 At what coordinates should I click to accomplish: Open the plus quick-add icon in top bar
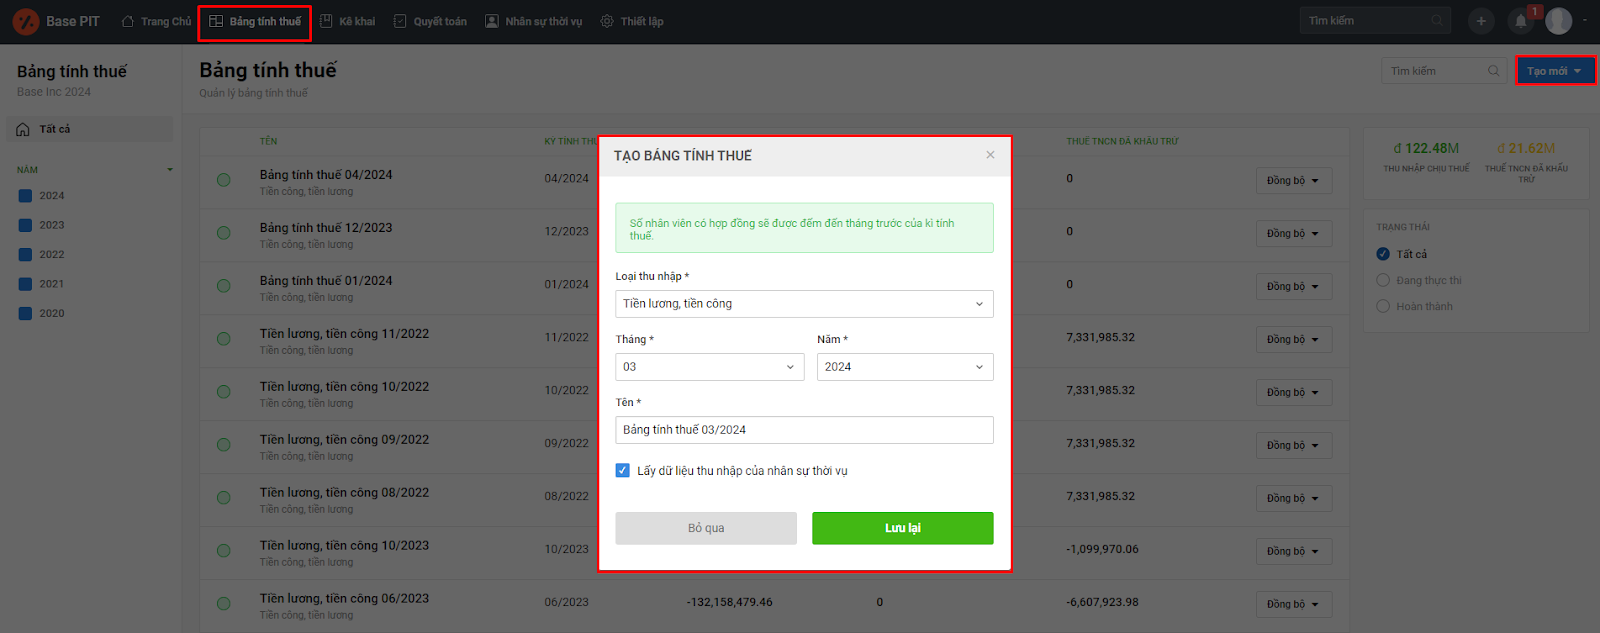[x=1481, y=21]
